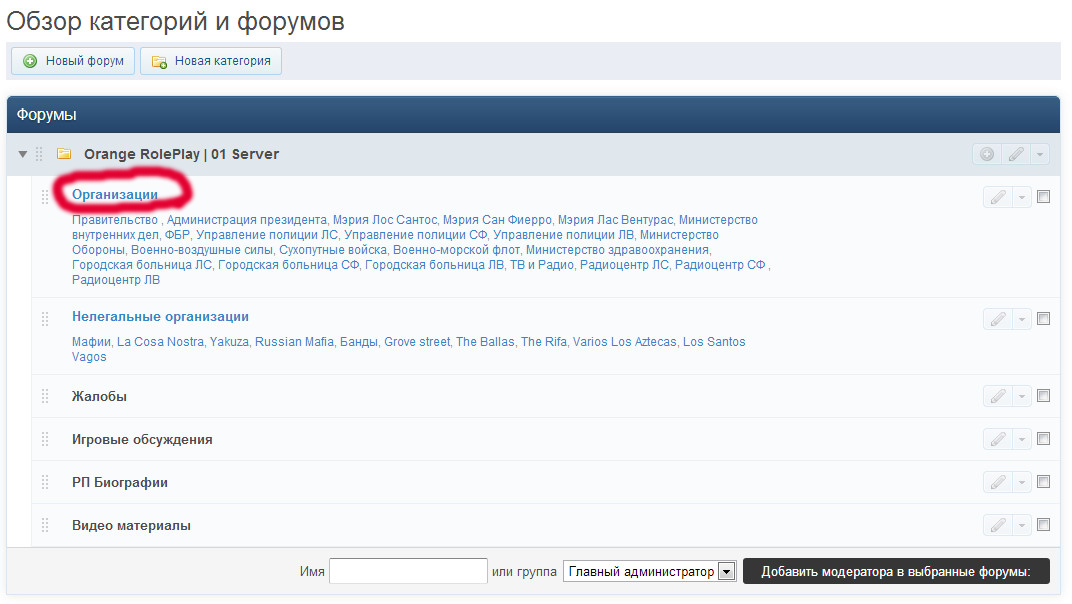The image size is (1072, 604).
Task: Click the Новая категория button
Action: point(211,61)
